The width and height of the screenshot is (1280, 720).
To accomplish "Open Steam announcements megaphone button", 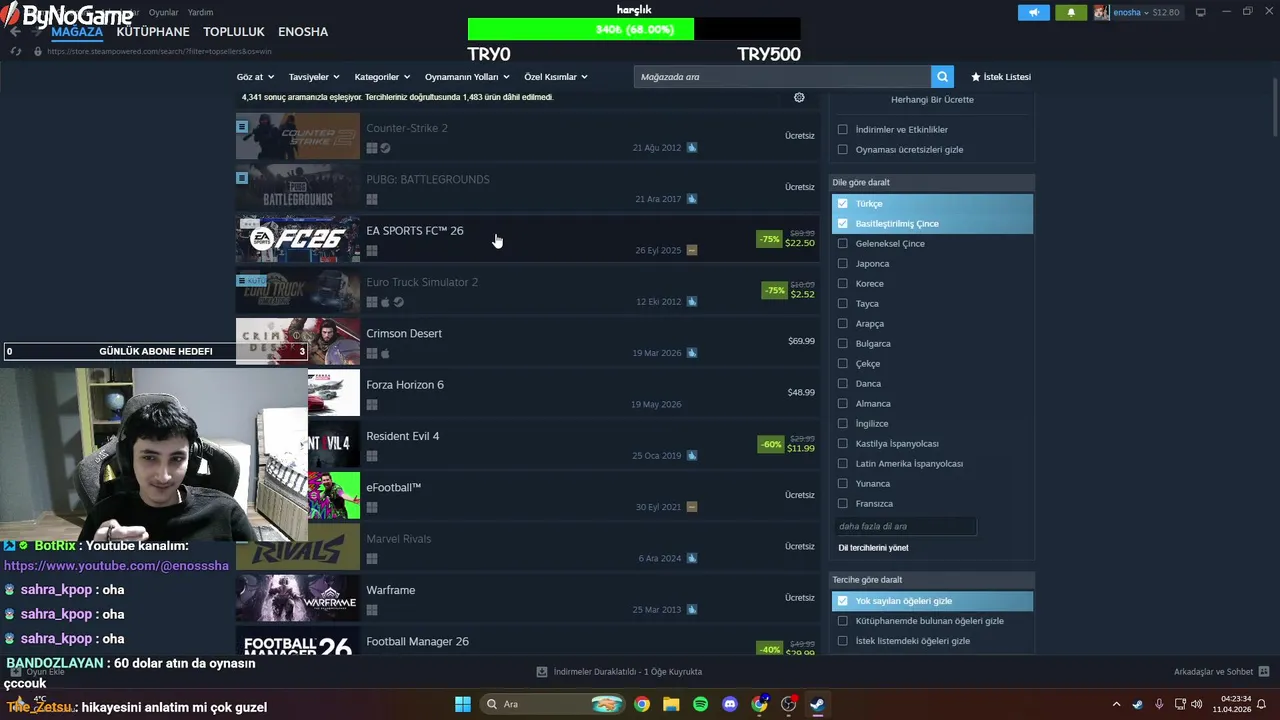I will pyautogui.click(x=1034, y=12).
